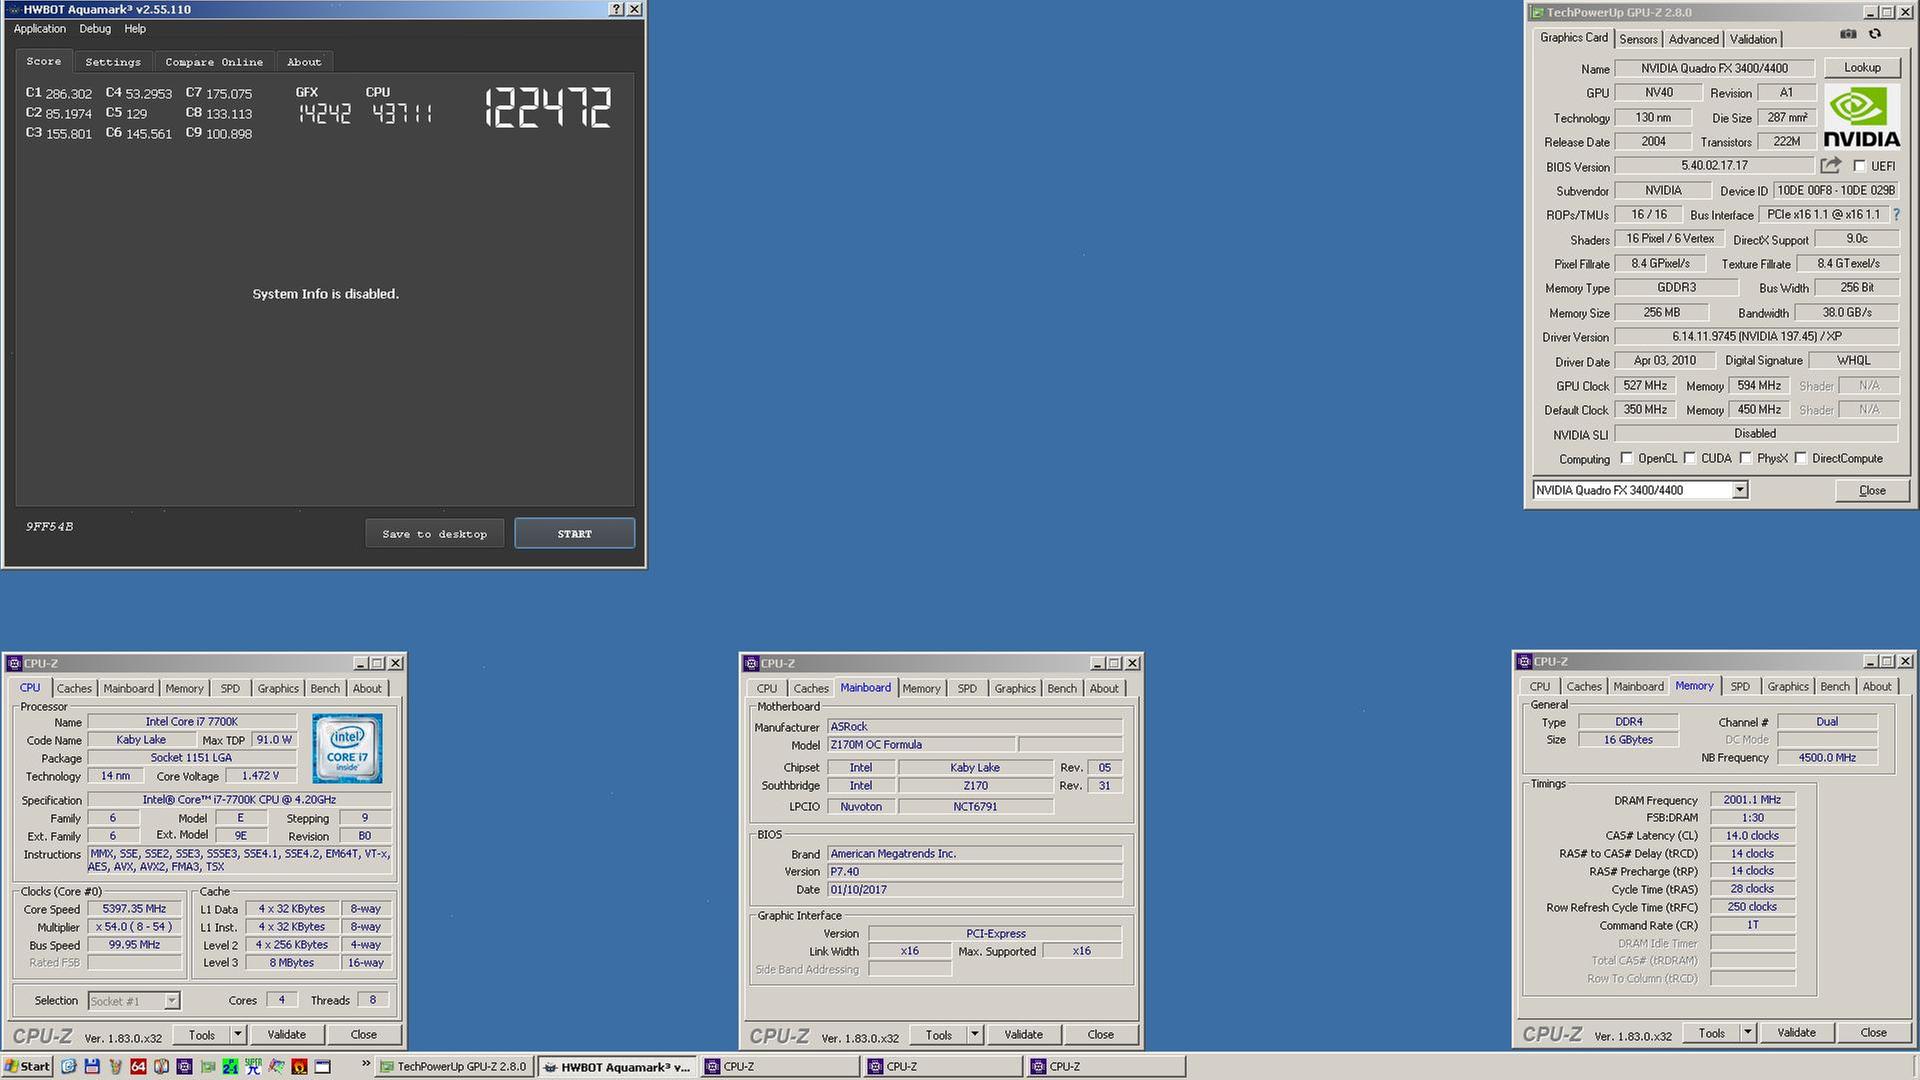
Task: Click the green GPU-Z quick launch icon
Action: click(x=207, y=1066)
